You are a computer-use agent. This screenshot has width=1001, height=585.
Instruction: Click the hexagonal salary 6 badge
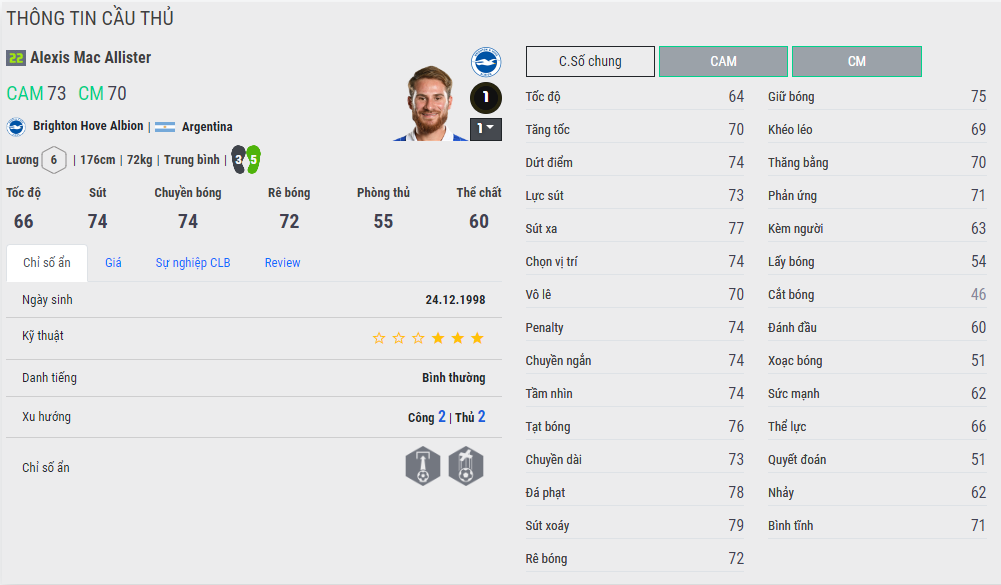(x=54, y=160)
